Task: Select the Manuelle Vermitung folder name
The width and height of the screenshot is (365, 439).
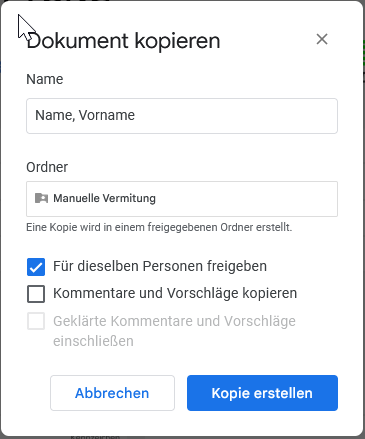Action: [x=104, y=198]
